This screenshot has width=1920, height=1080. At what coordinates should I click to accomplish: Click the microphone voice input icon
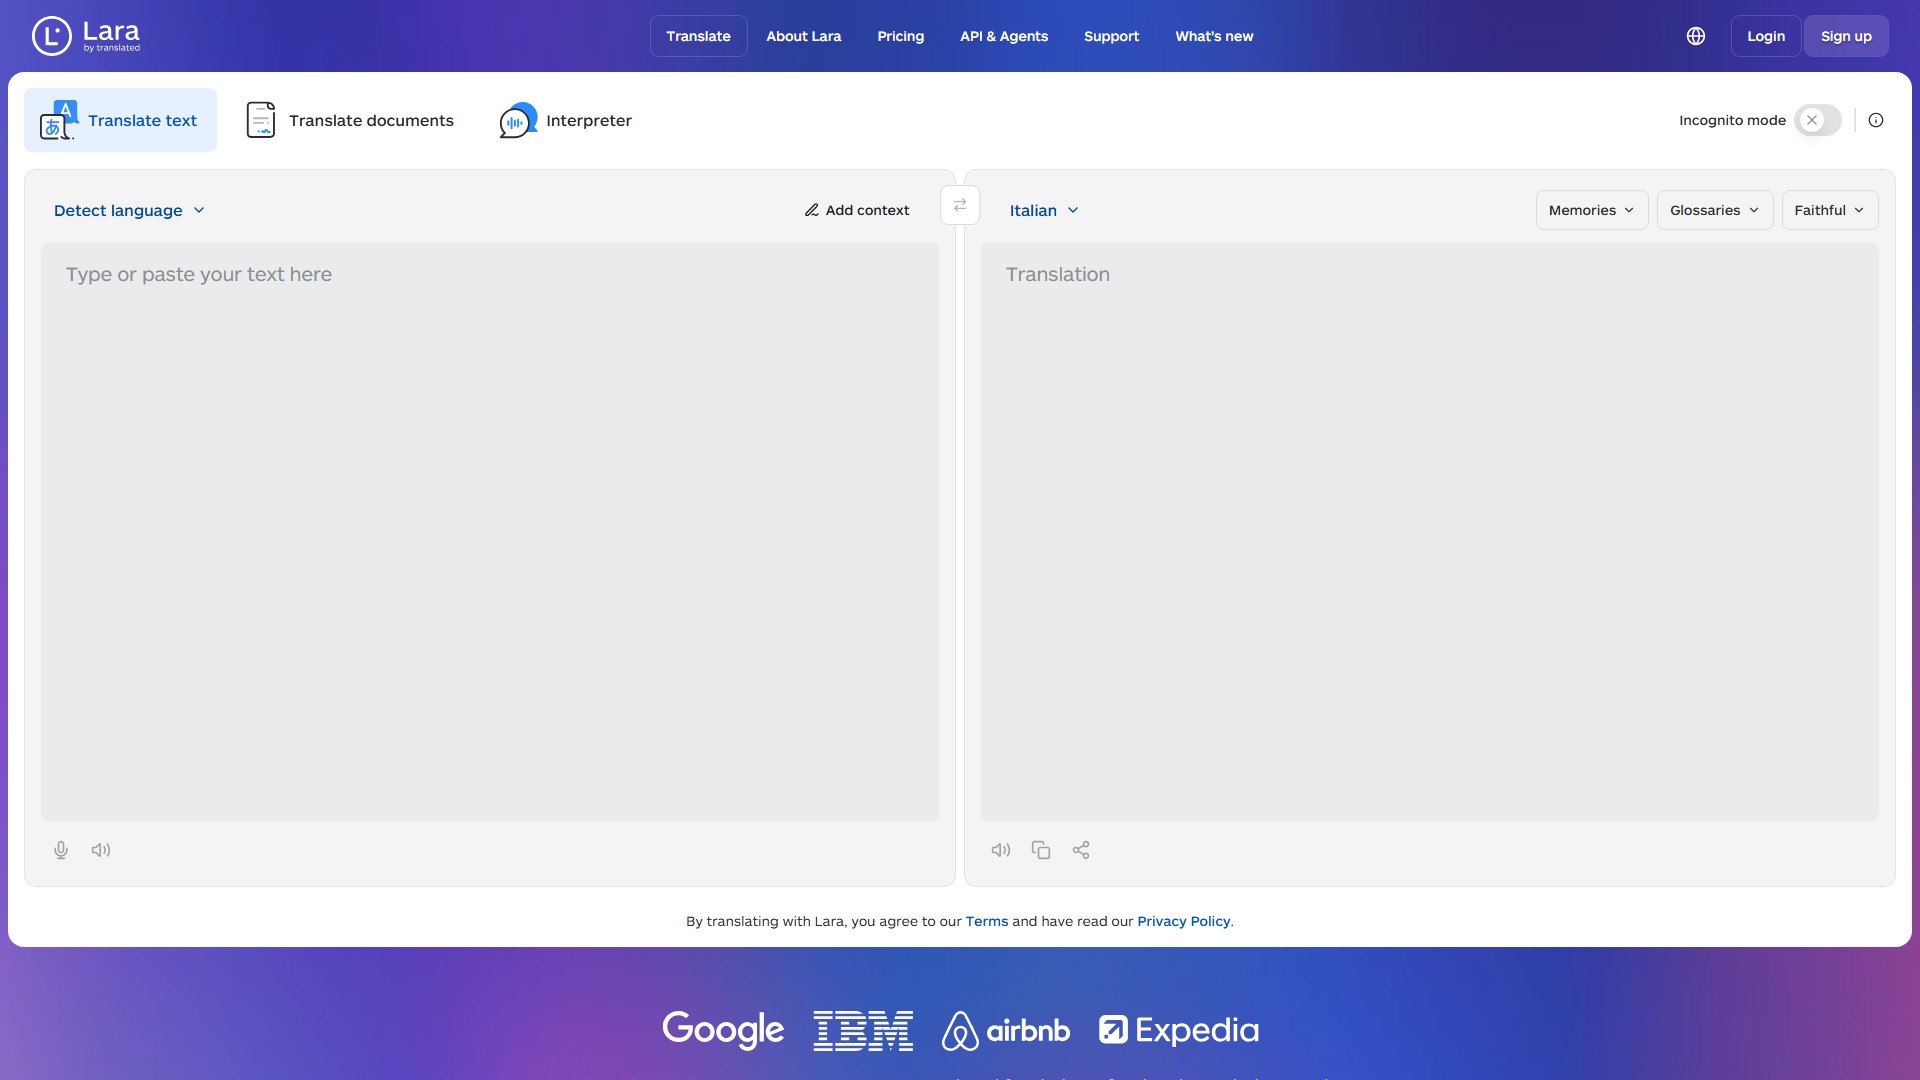click(x=61, y=850)
